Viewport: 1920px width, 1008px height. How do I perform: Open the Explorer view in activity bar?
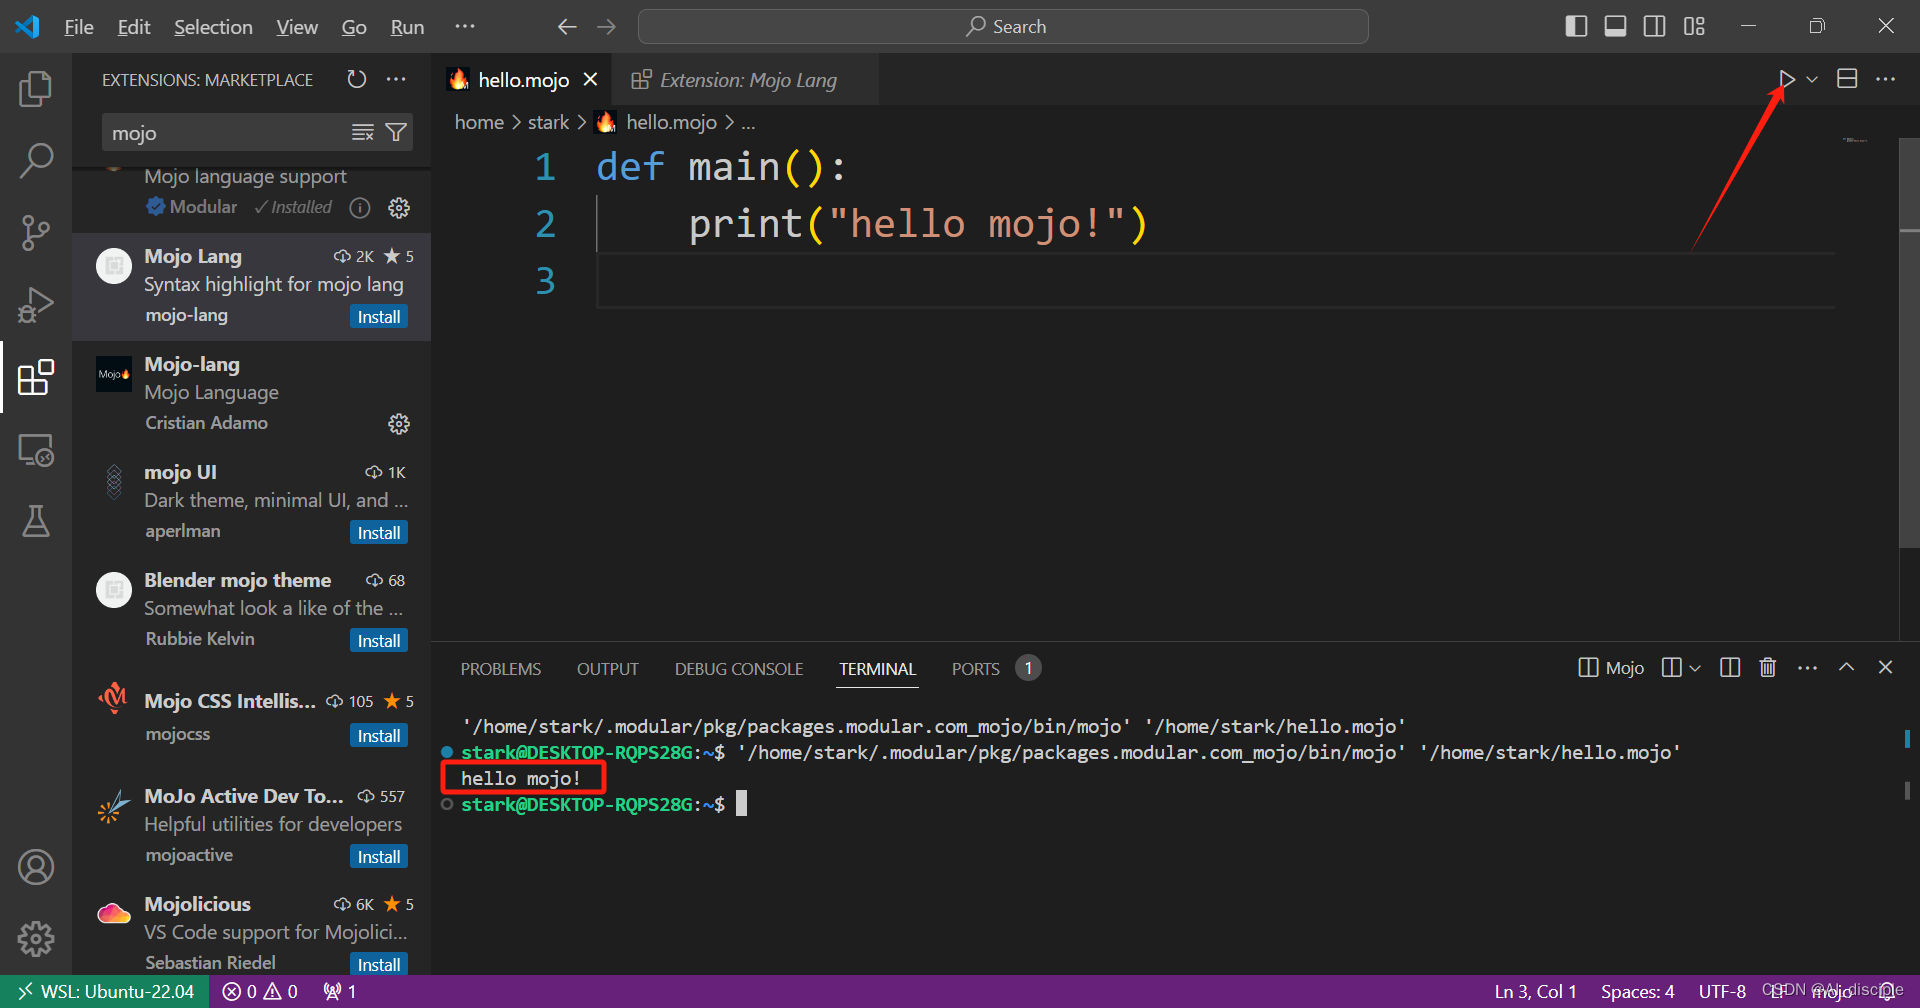(x=36, y=89)
